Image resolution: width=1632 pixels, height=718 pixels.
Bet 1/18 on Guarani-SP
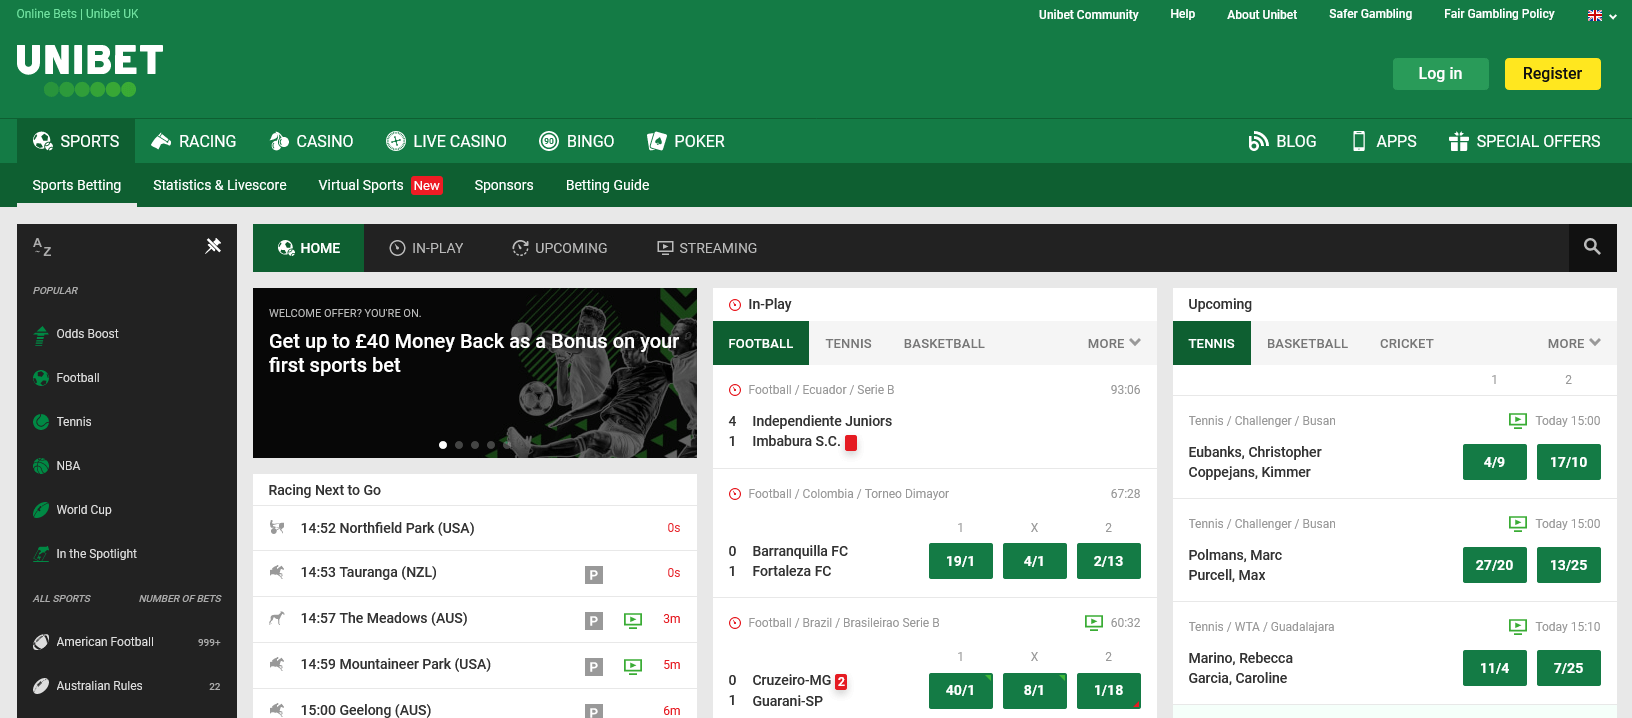pos(1109,690)
